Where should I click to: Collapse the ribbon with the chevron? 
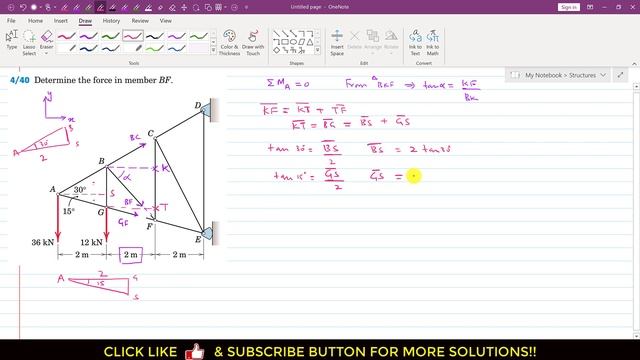click(x=634, y=64)
